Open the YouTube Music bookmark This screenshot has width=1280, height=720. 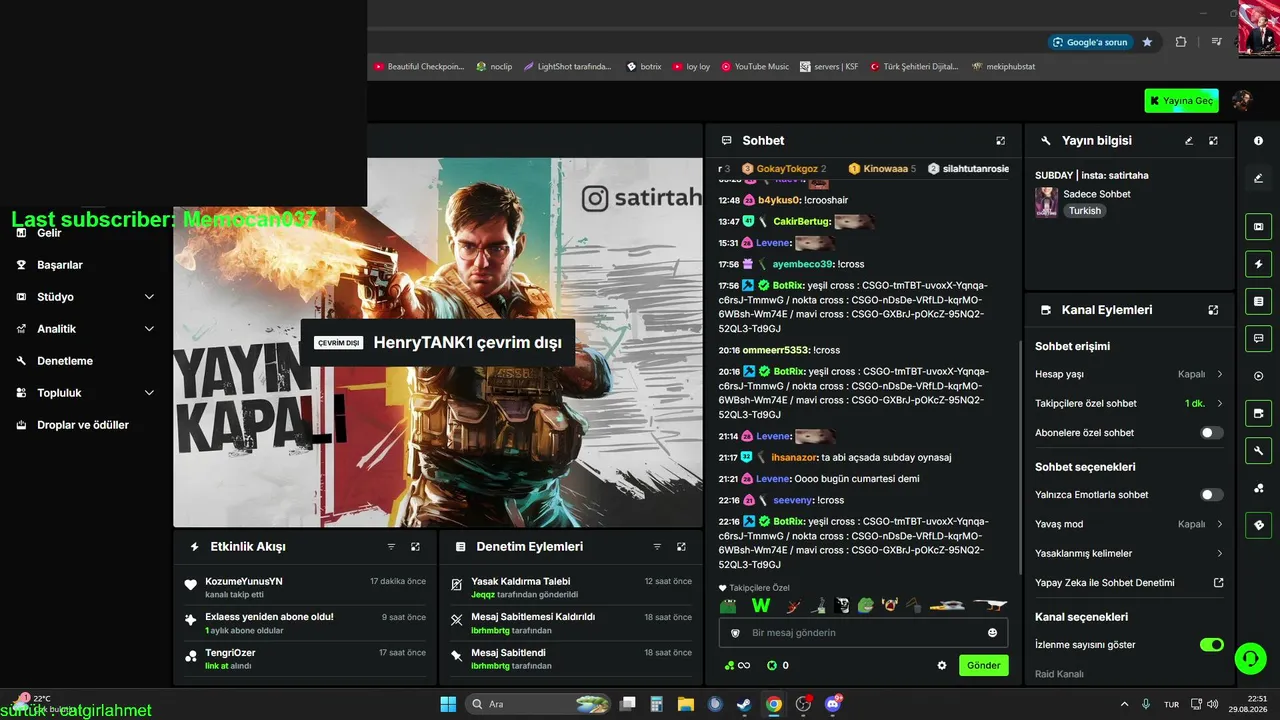pyautogui.click(x=755, y=67)
